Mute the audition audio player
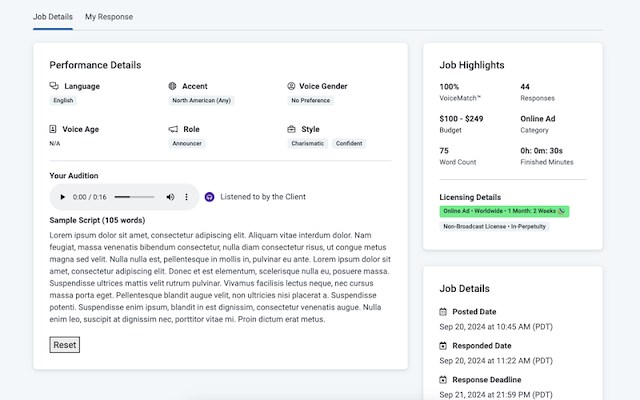Screen dimensions: 640x400 [170, 197]
